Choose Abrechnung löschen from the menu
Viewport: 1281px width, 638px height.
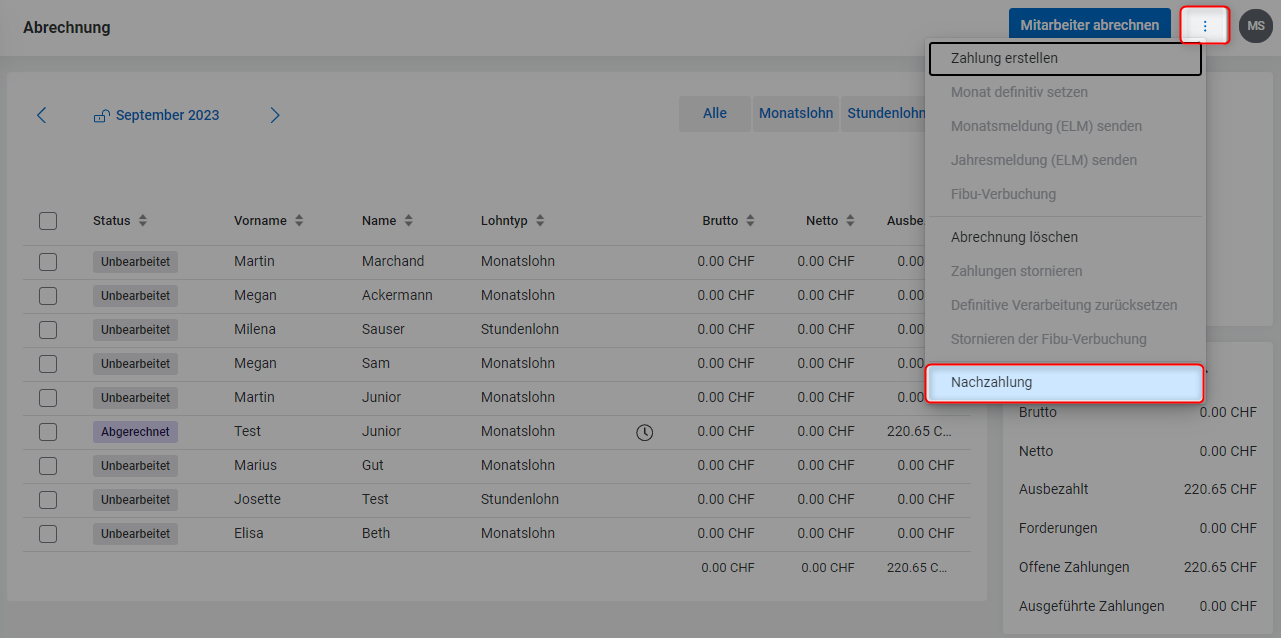(x=1014, y=238)
